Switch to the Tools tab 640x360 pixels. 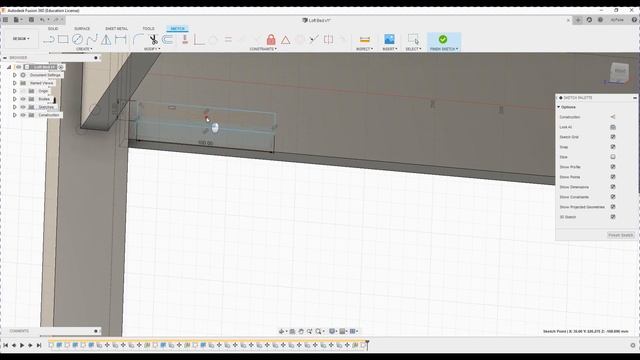click(149, 29)
